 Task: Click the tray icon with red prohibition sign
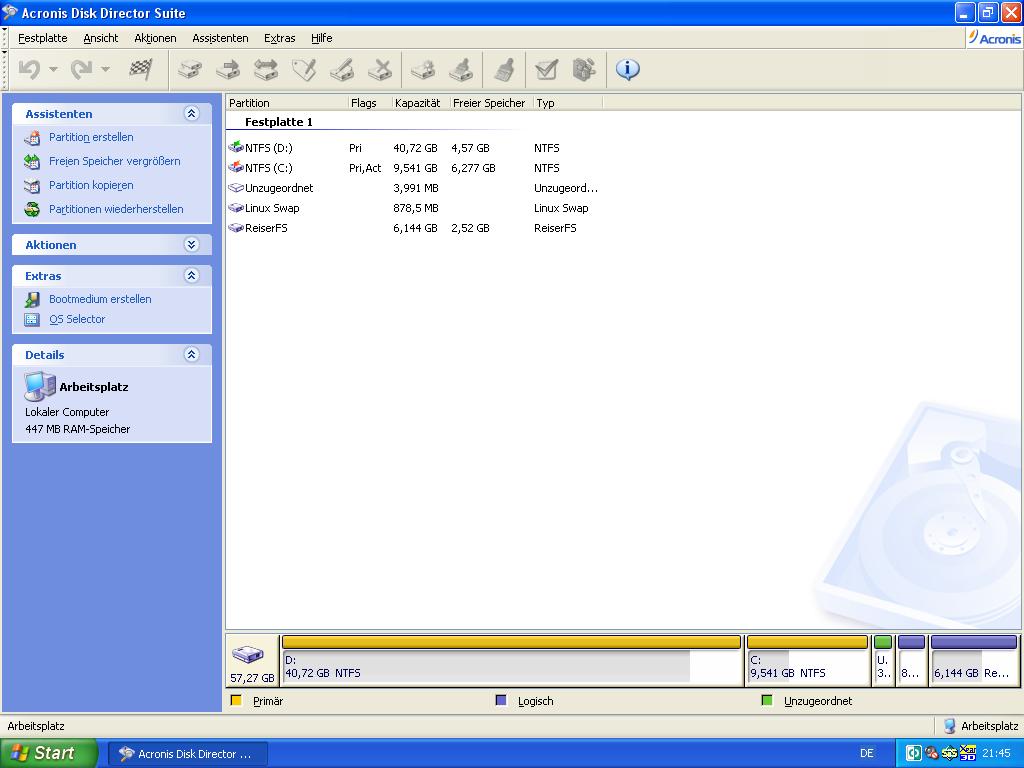(932, 753)
